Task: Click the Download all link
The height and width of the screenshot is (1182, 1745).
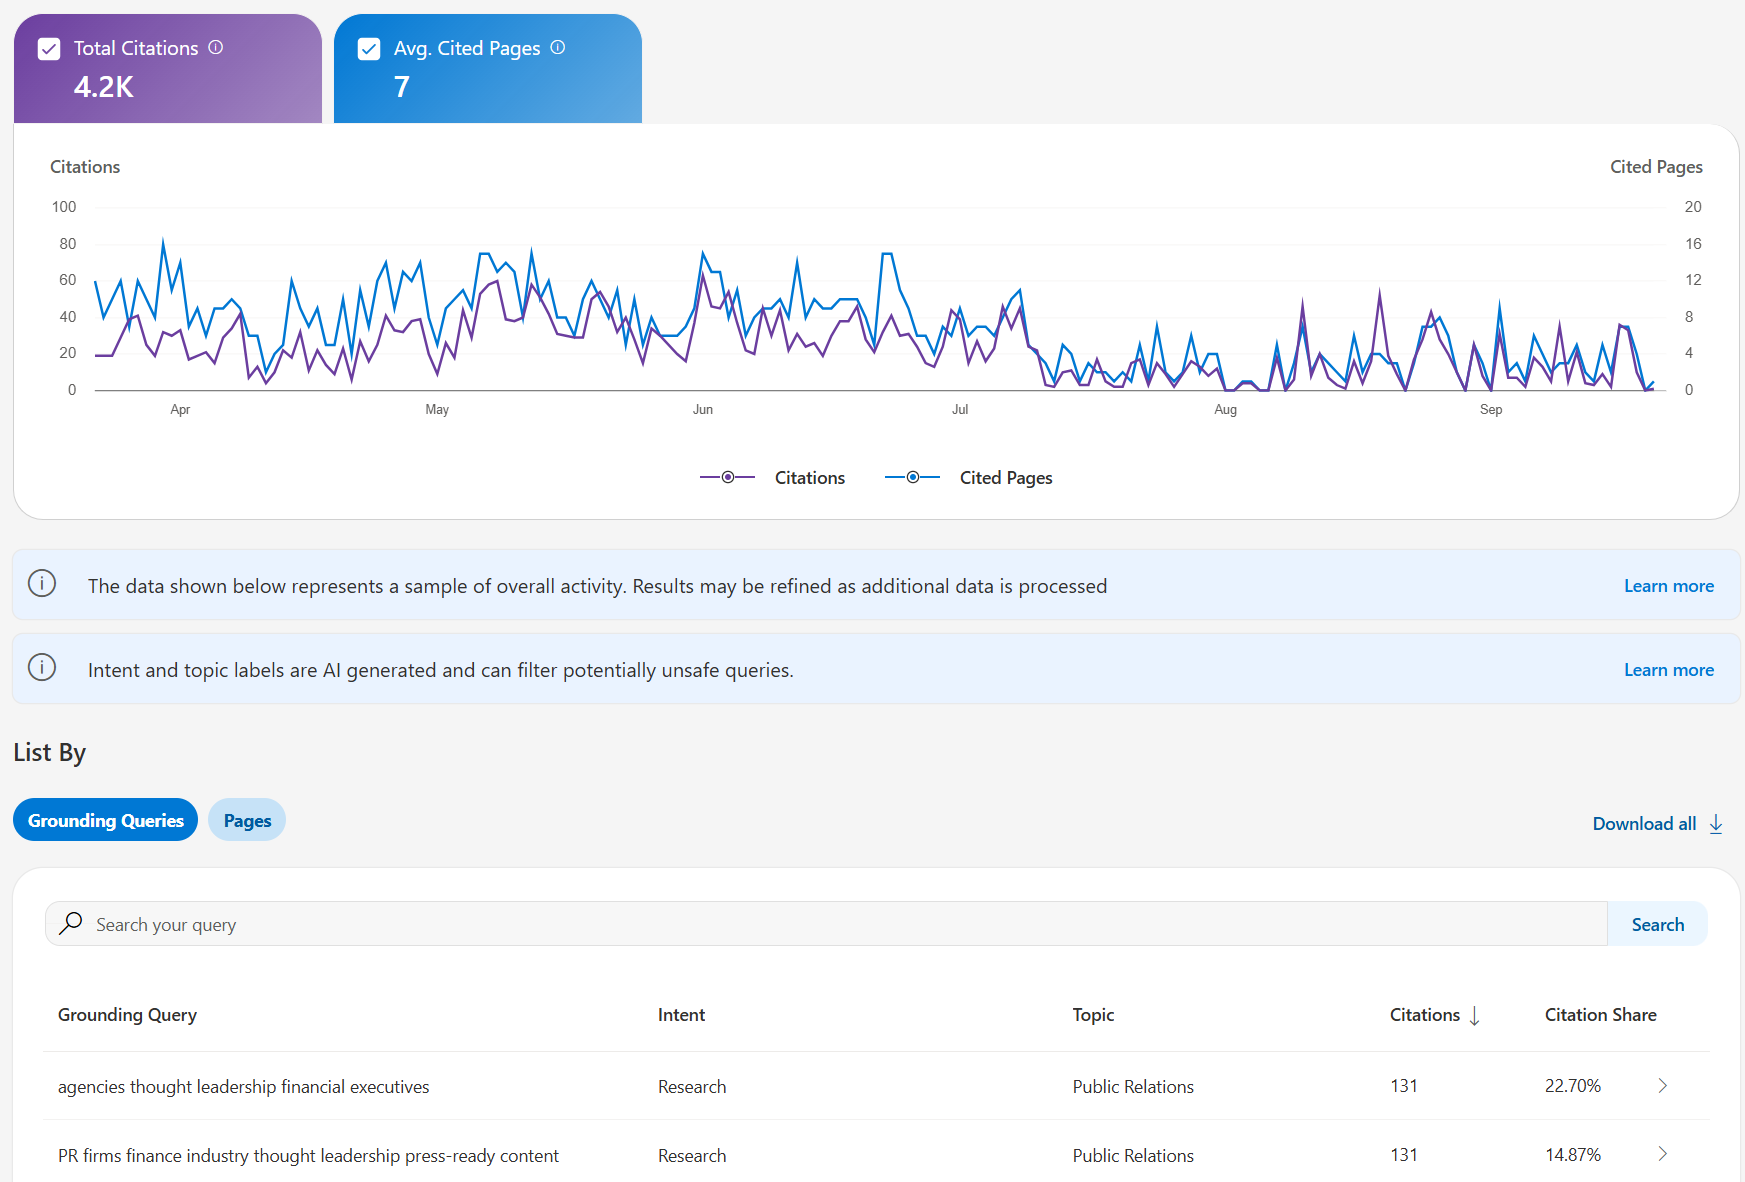Action: tap(1644, 824)
